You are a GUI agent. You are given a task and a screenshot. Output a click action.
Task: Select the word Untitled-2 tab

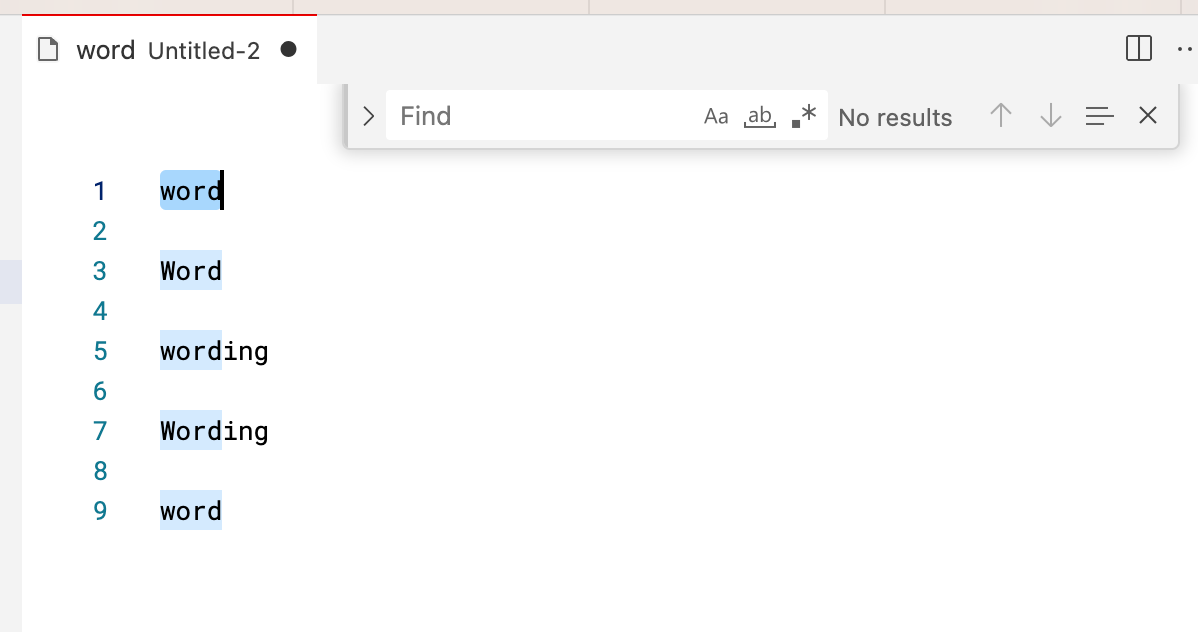pyautogui.click(x=203, y=49)
